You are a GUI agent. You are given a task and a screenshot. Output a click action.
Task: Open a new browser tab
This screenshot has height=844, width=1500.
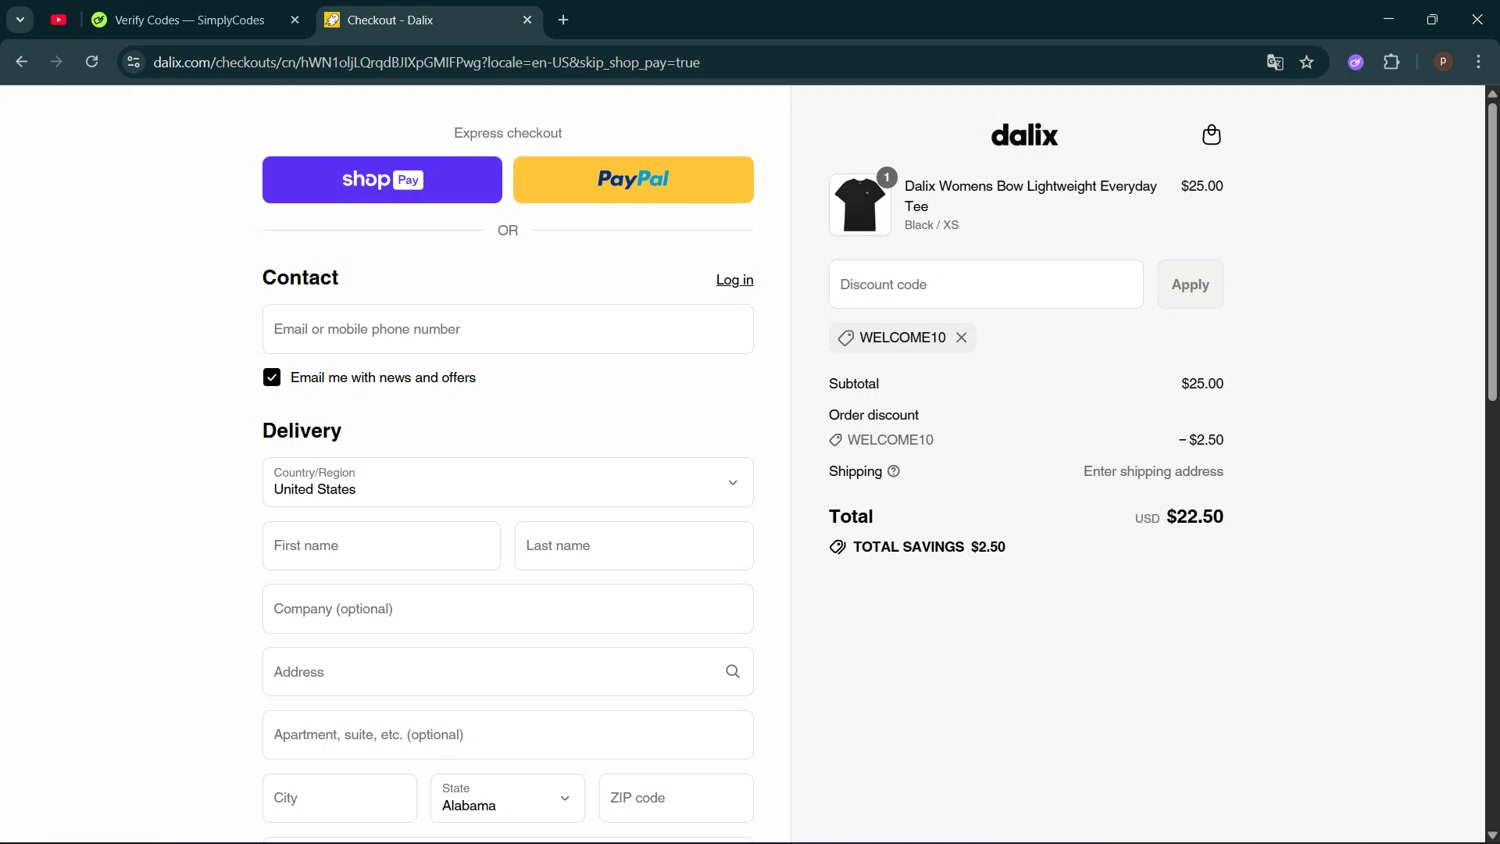click(x=563, y=20)
